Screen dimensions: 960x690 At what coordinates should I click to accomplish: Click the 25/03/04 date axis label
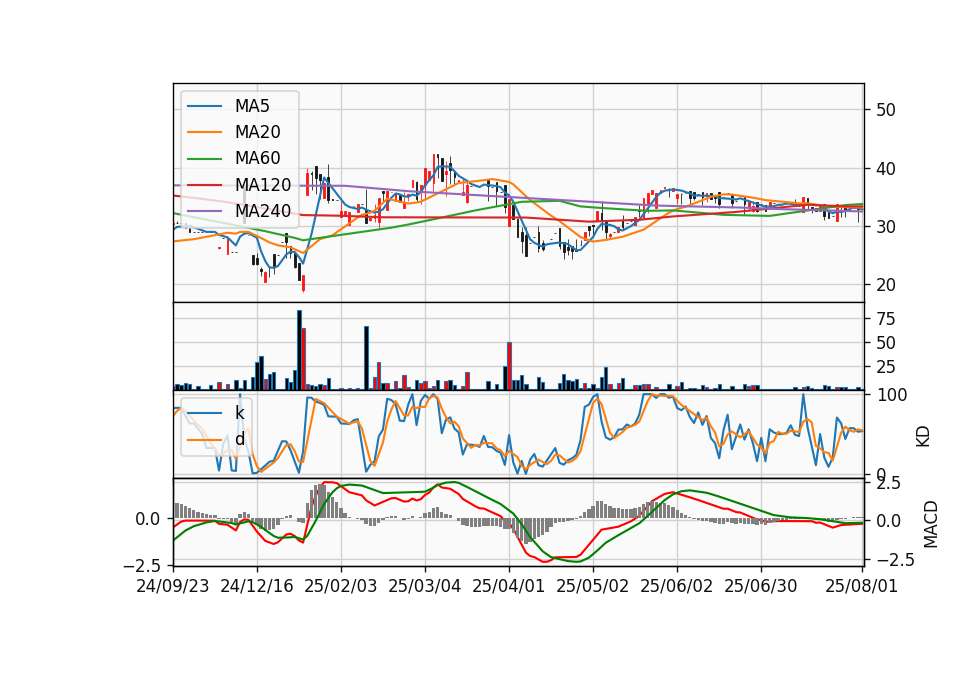coord(424,586)
